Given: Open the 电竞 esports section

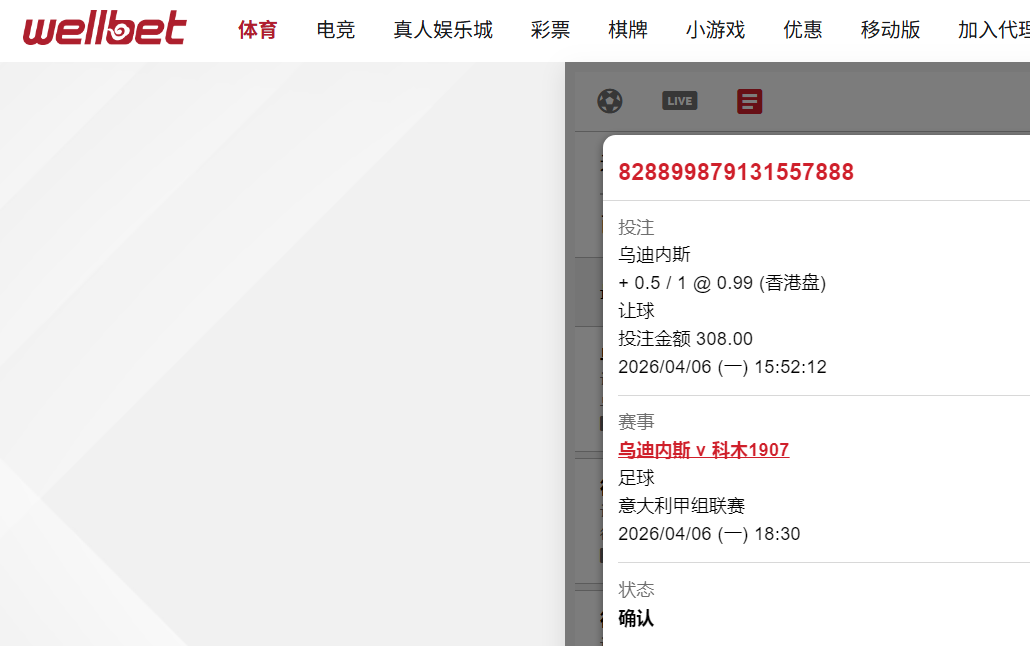Looking at the screenshot, I should coord(334,30).
